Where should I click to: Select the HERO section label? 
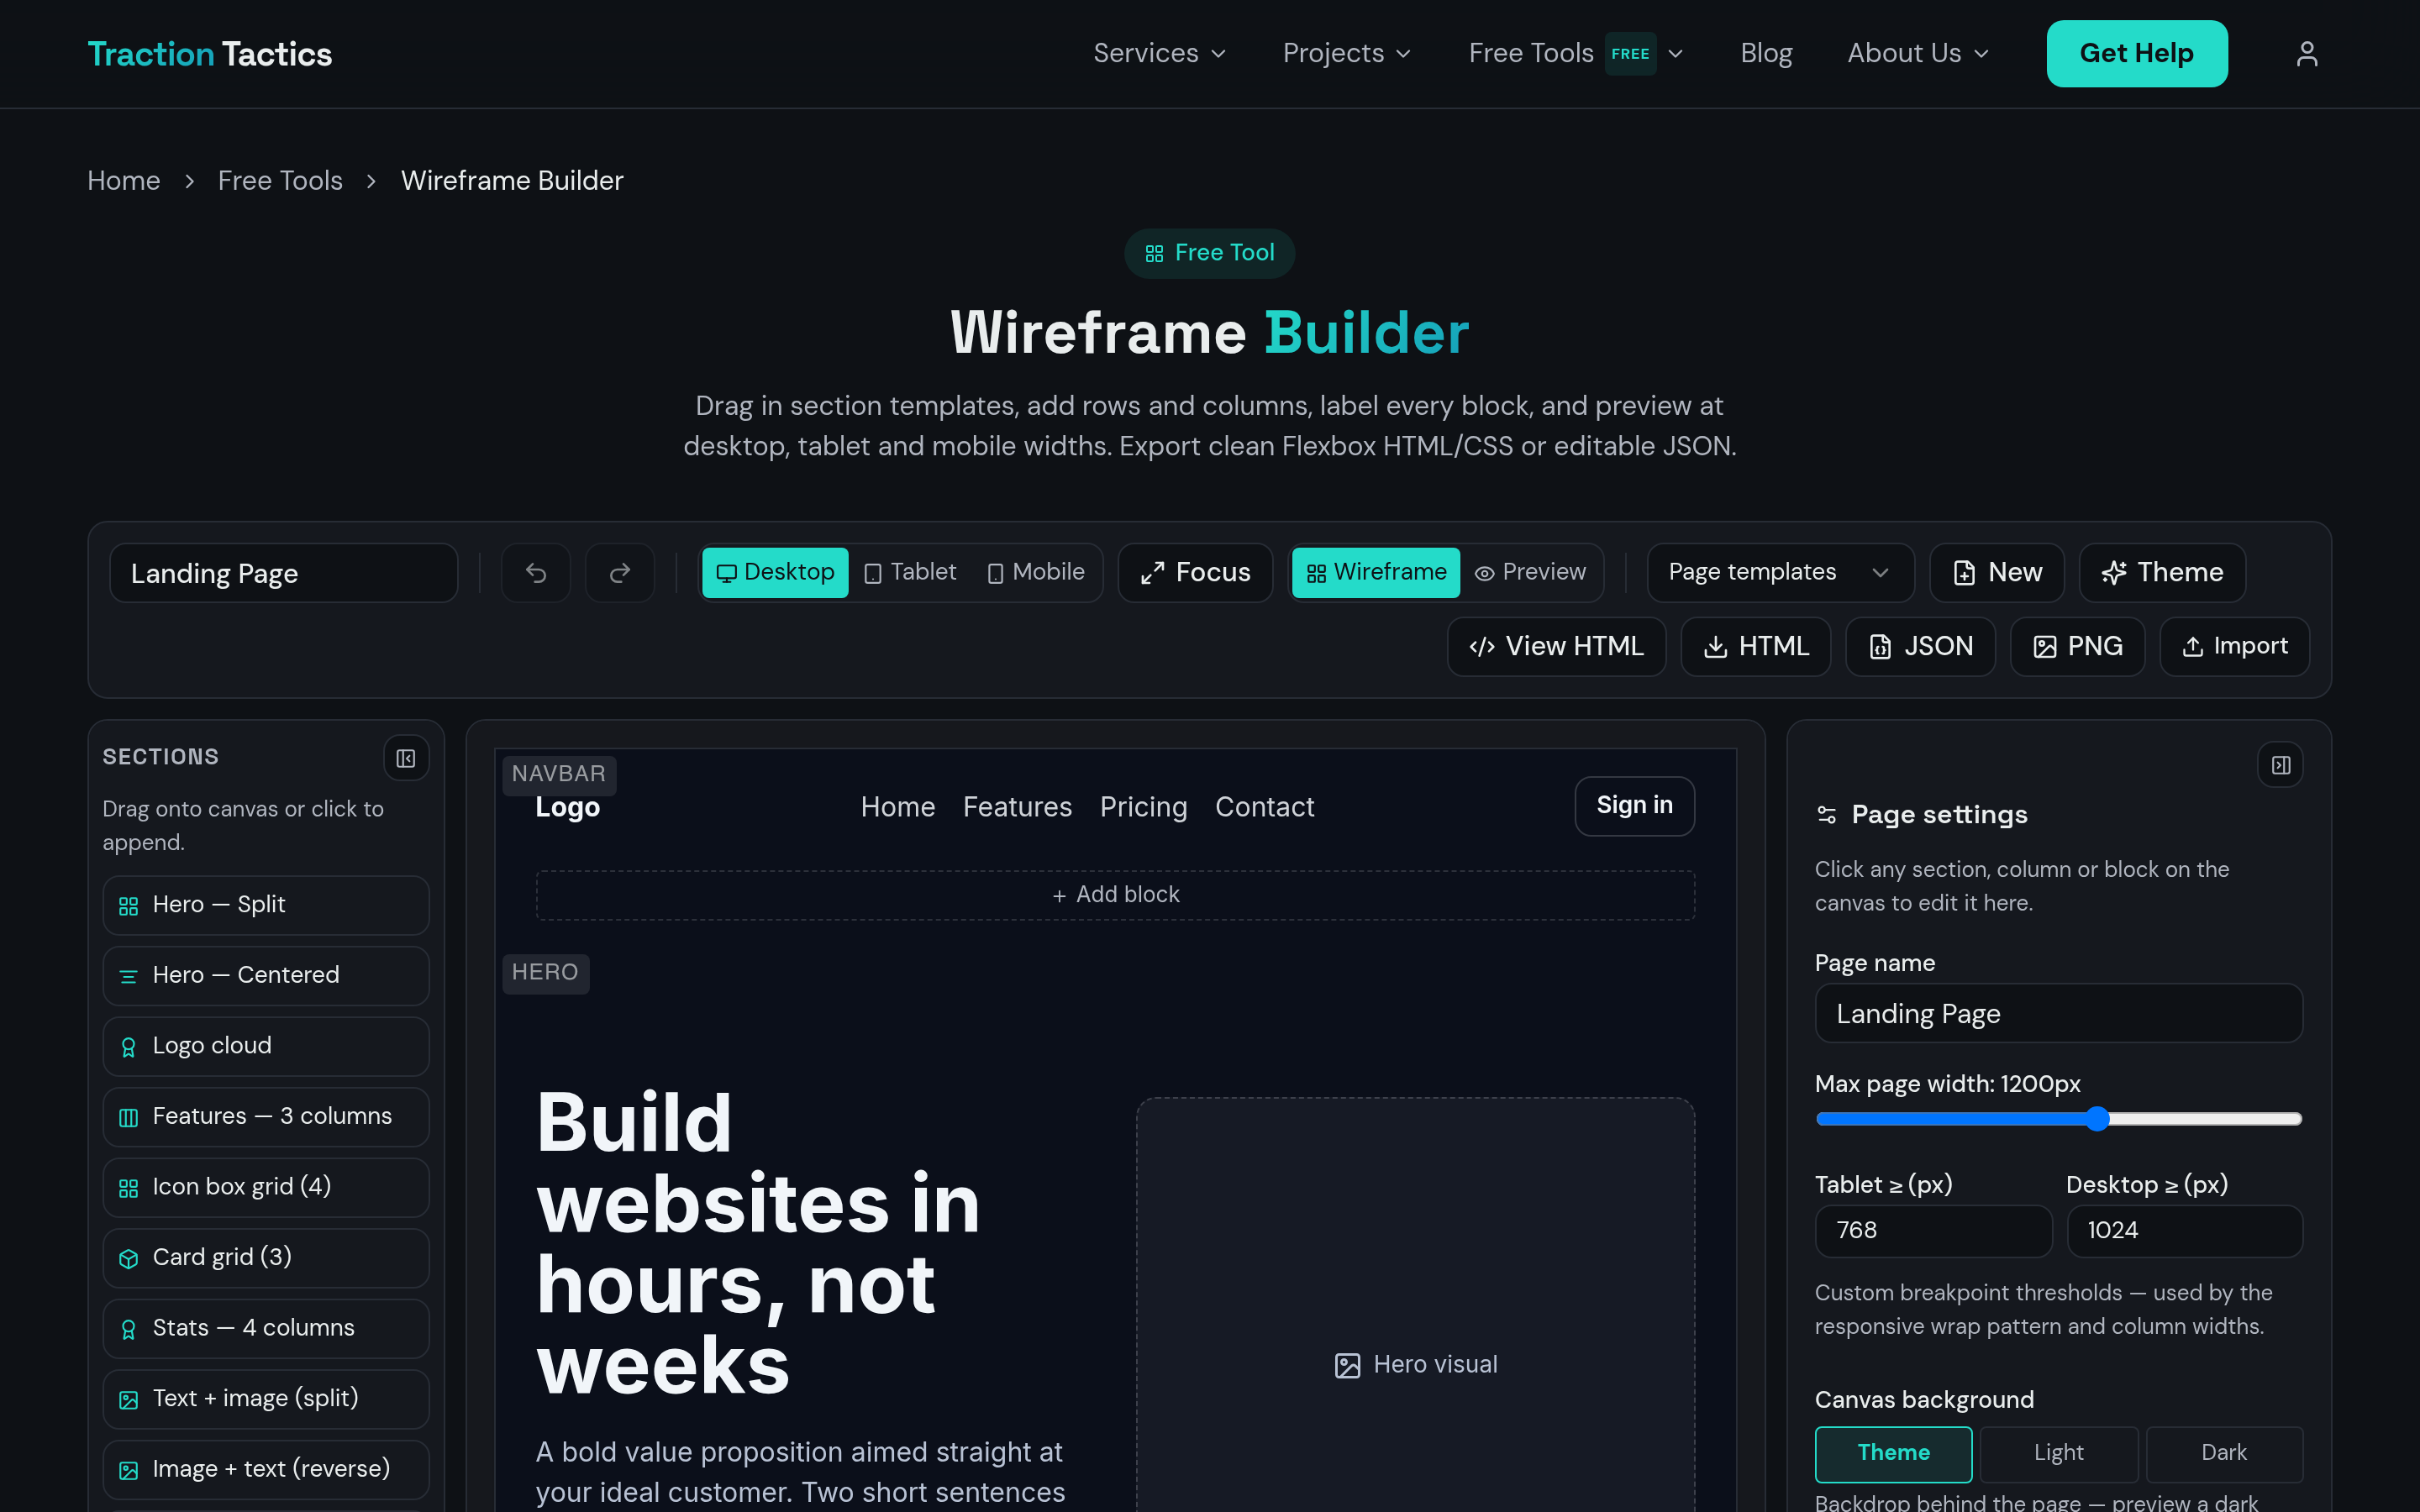545,973
